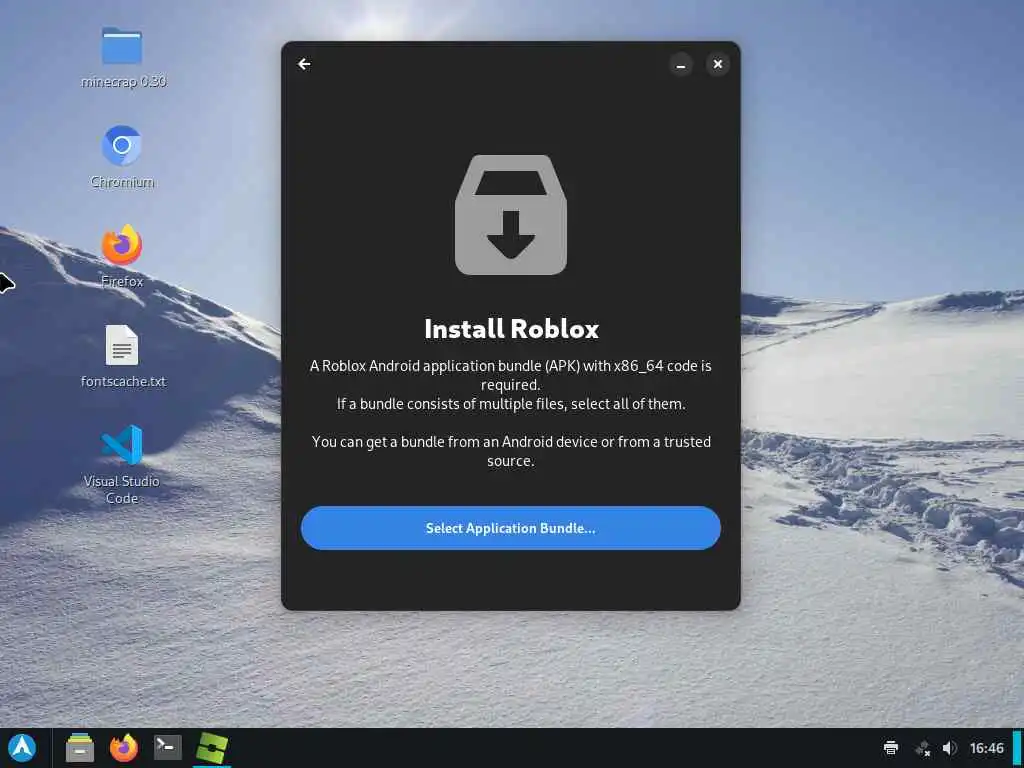Image resolution: width=1024 pixels, height=768 pixels.
Task: Select fontscache.txt file on desktop
Action: 123,357
